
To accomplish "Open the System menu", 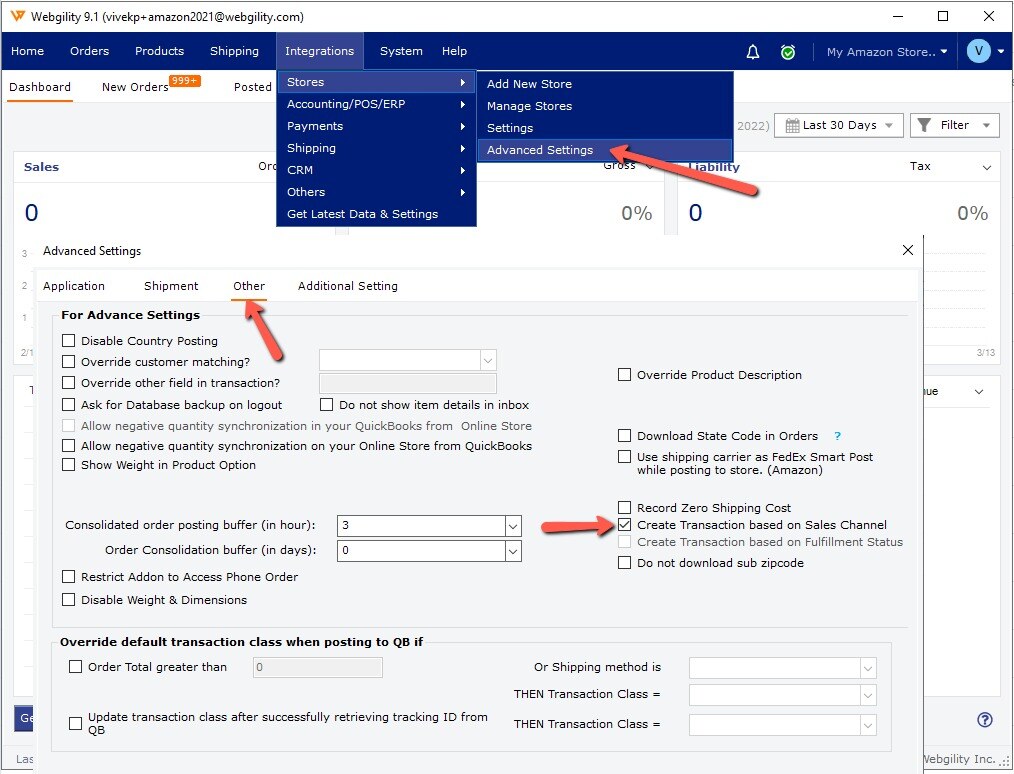I will (401, 51).
